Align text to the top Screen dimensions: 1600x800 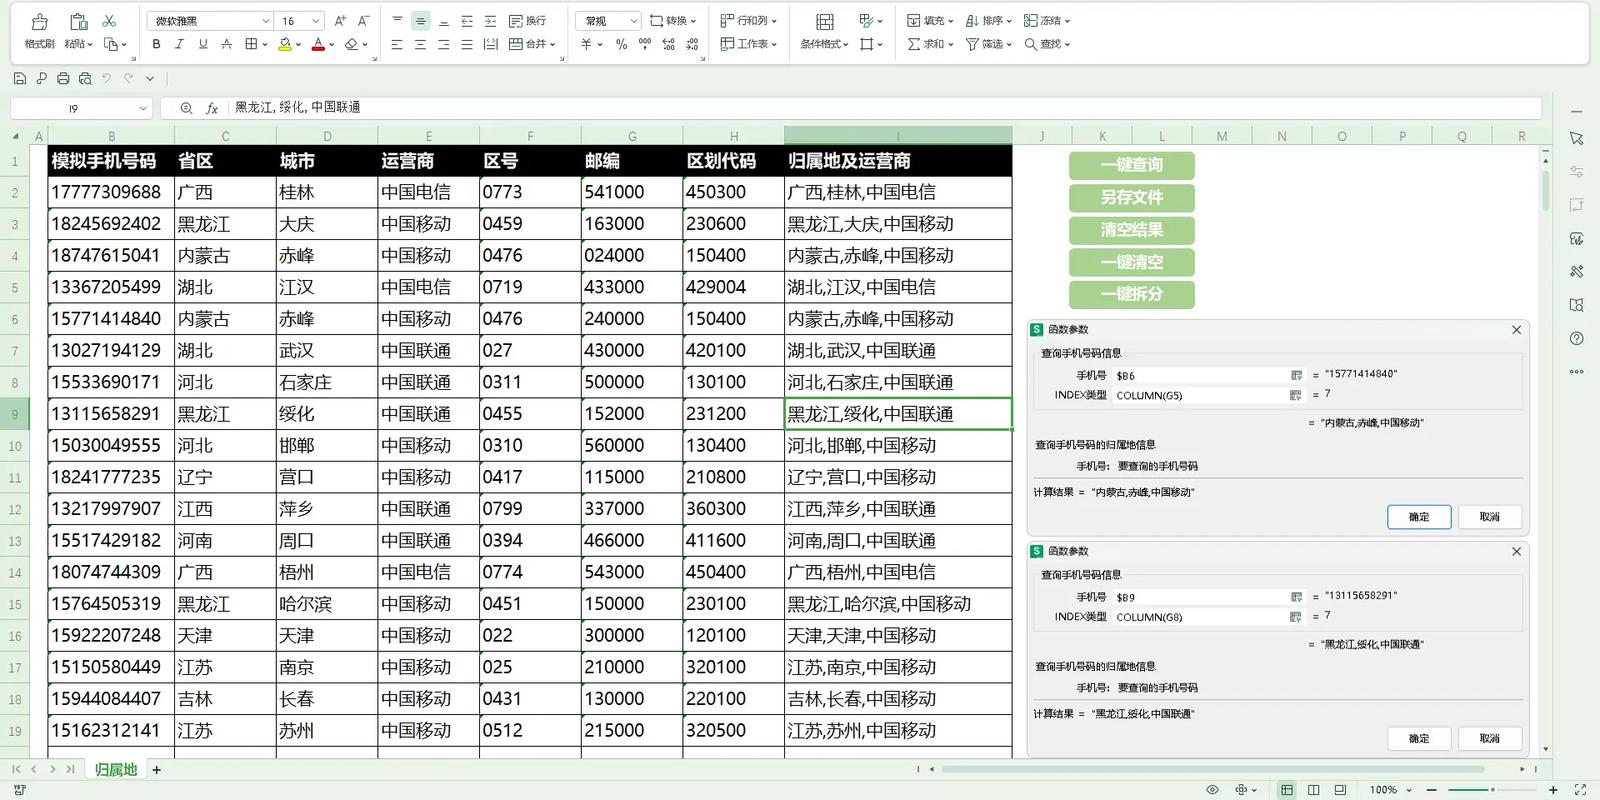[397, 21]
